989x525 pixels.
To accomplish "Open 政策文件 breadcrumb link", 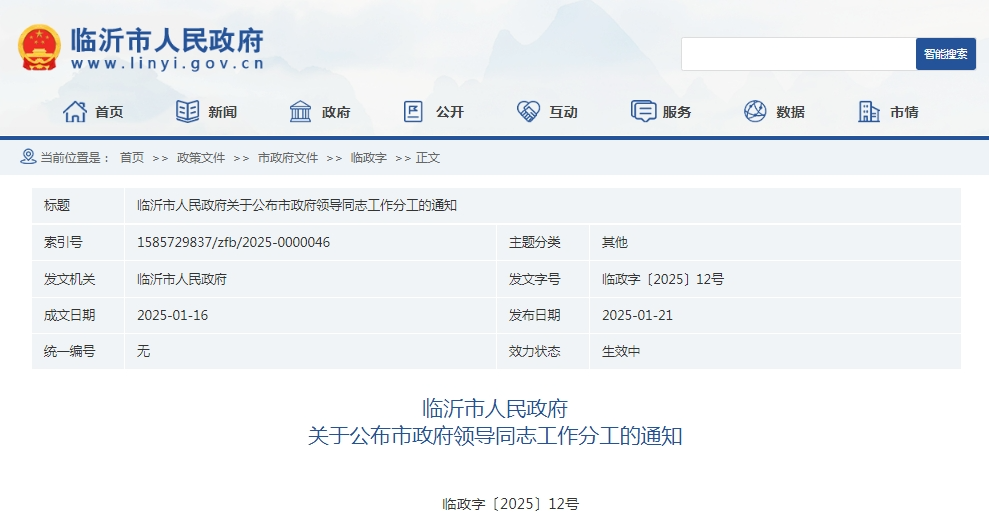I will pos(201,158).
